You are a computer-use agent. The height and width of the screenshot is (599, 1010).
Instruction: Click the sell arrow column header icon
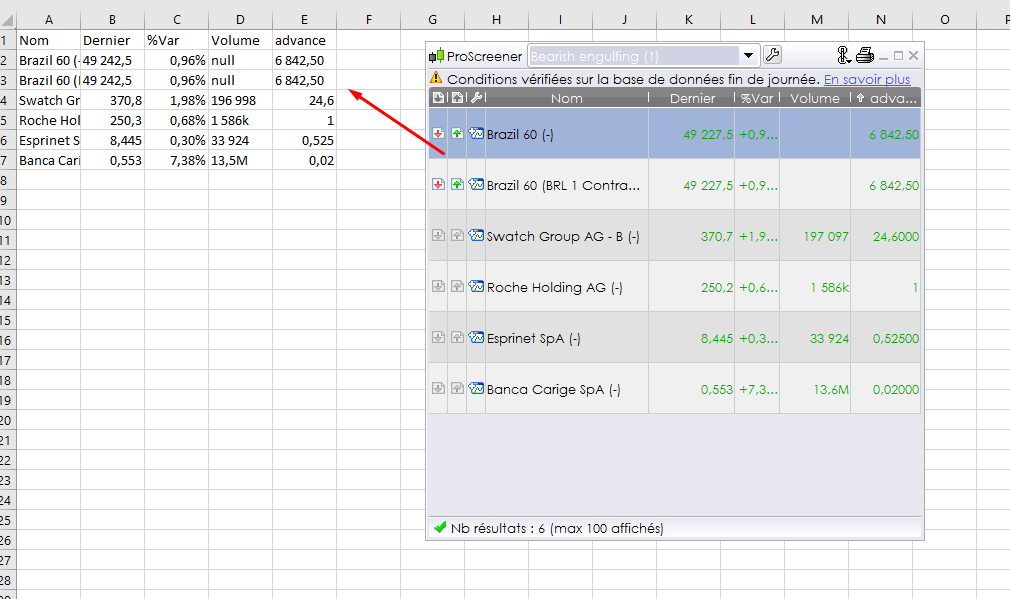coord(438,98)
